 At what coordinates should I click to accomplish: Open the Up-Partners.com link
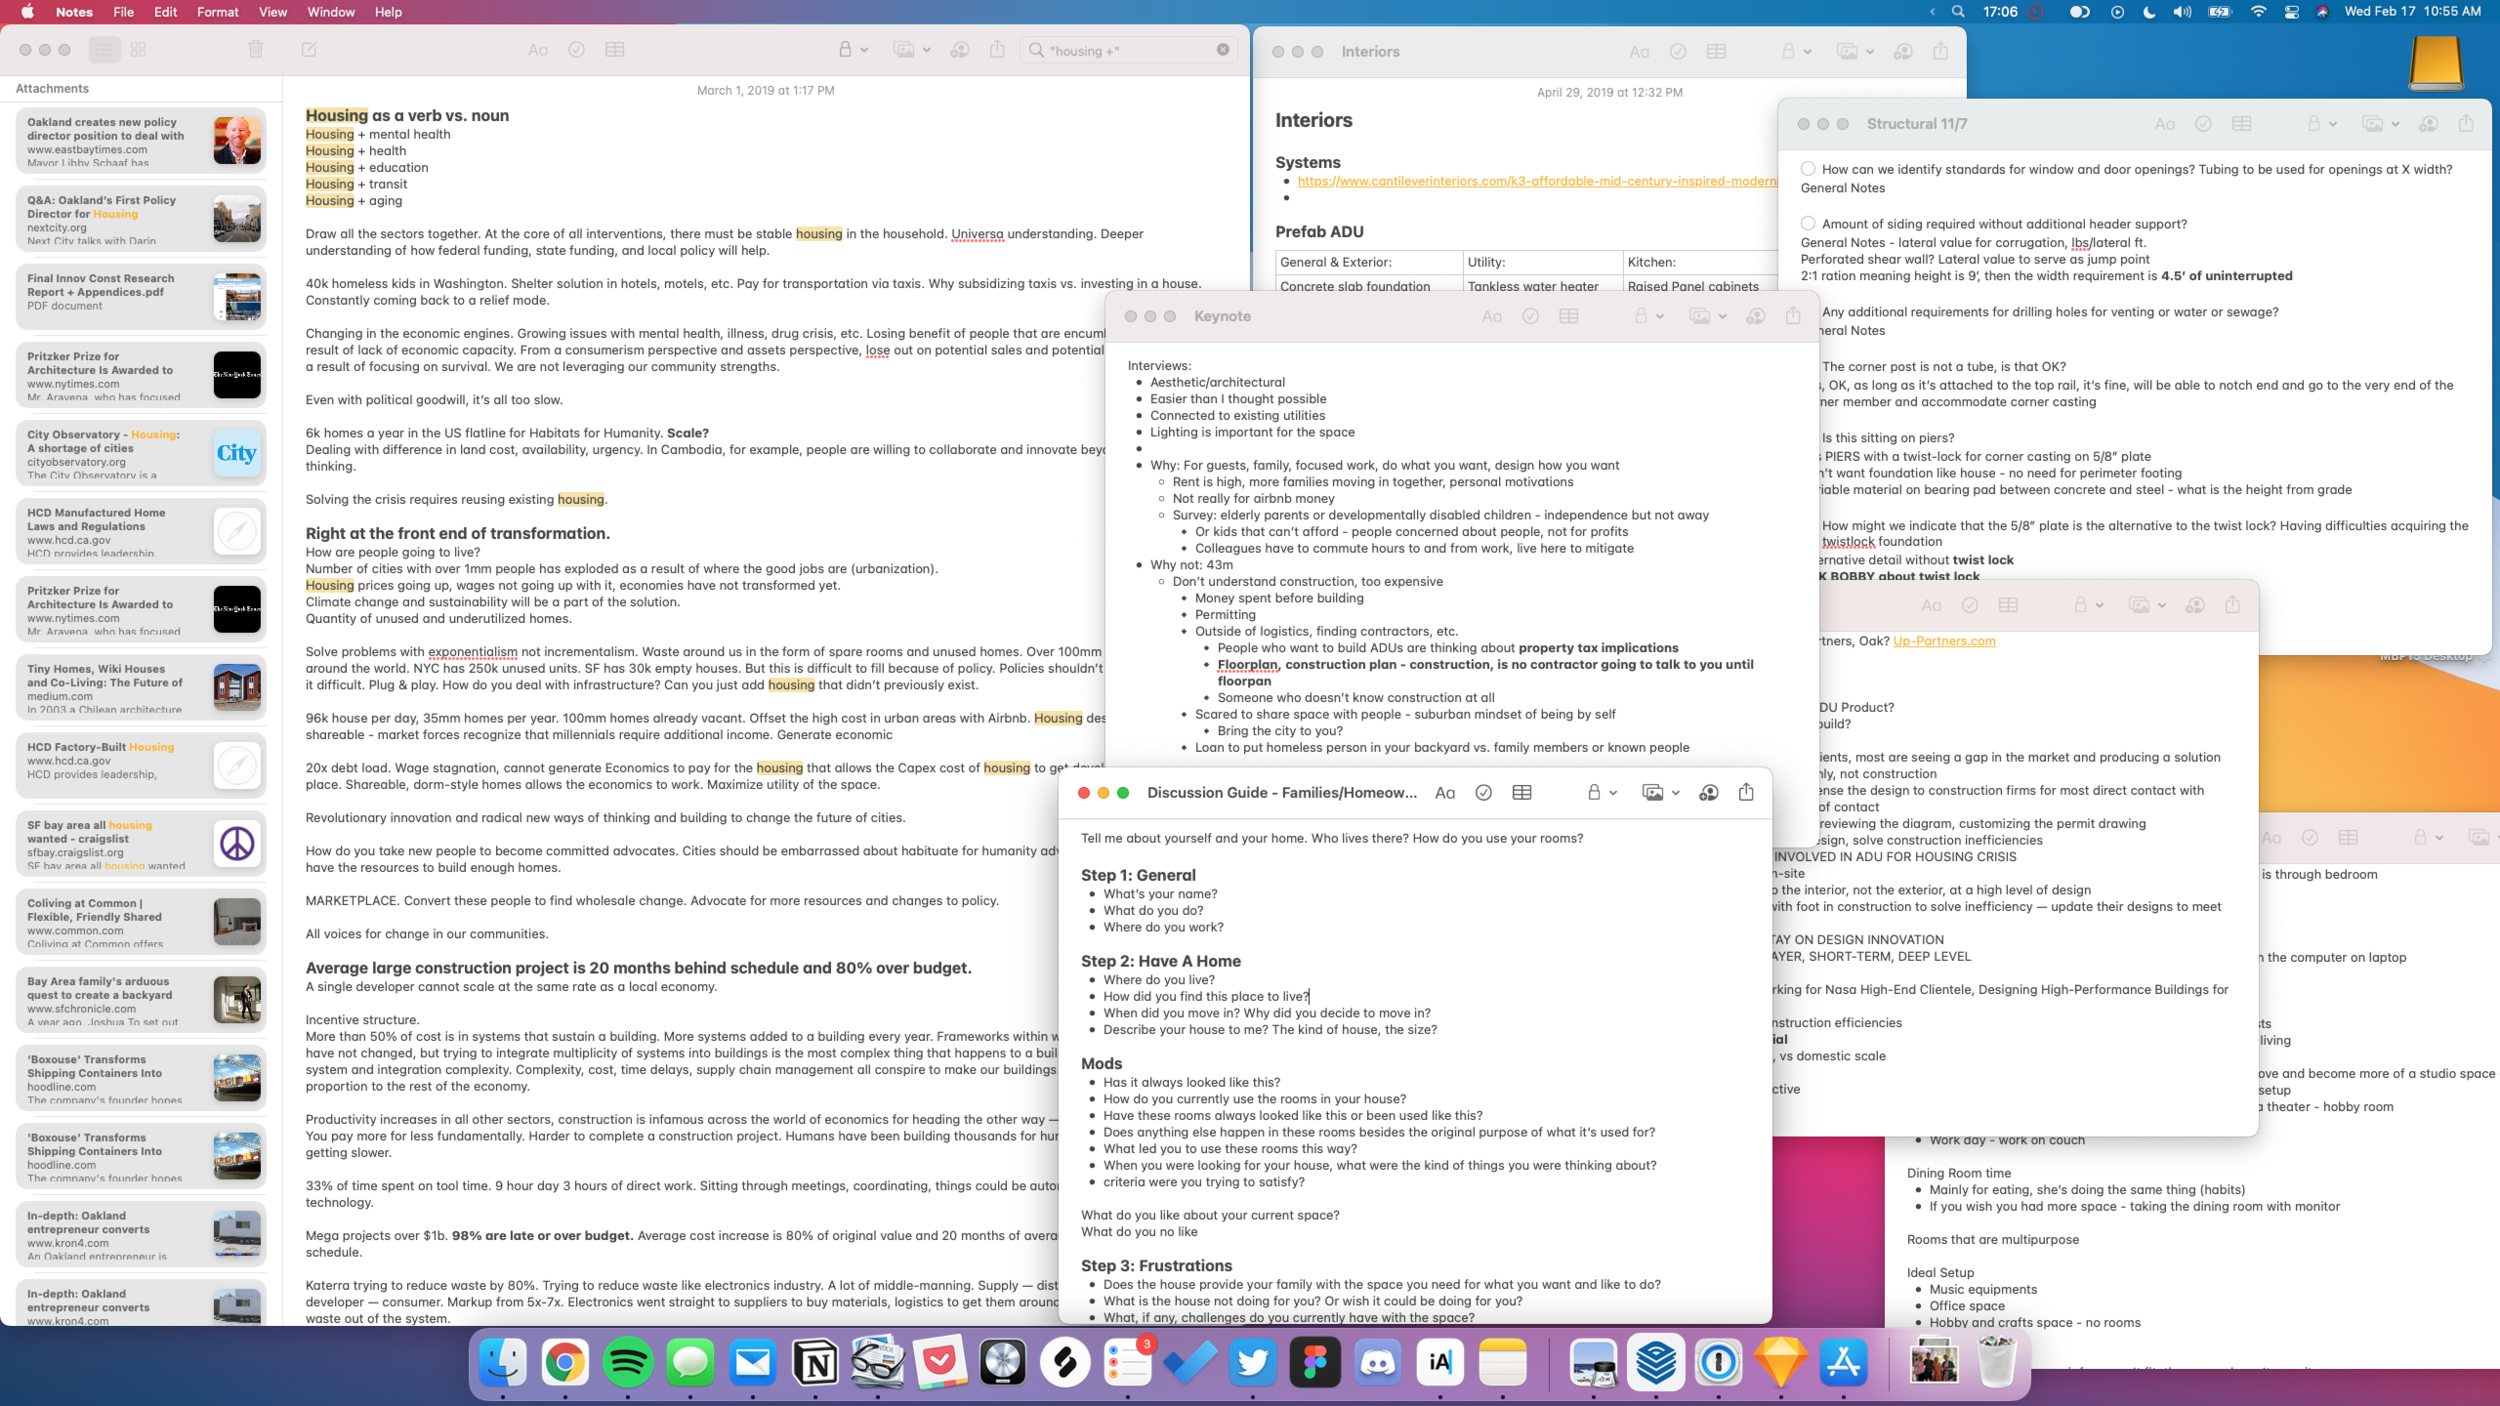(x=1943, y=641)
